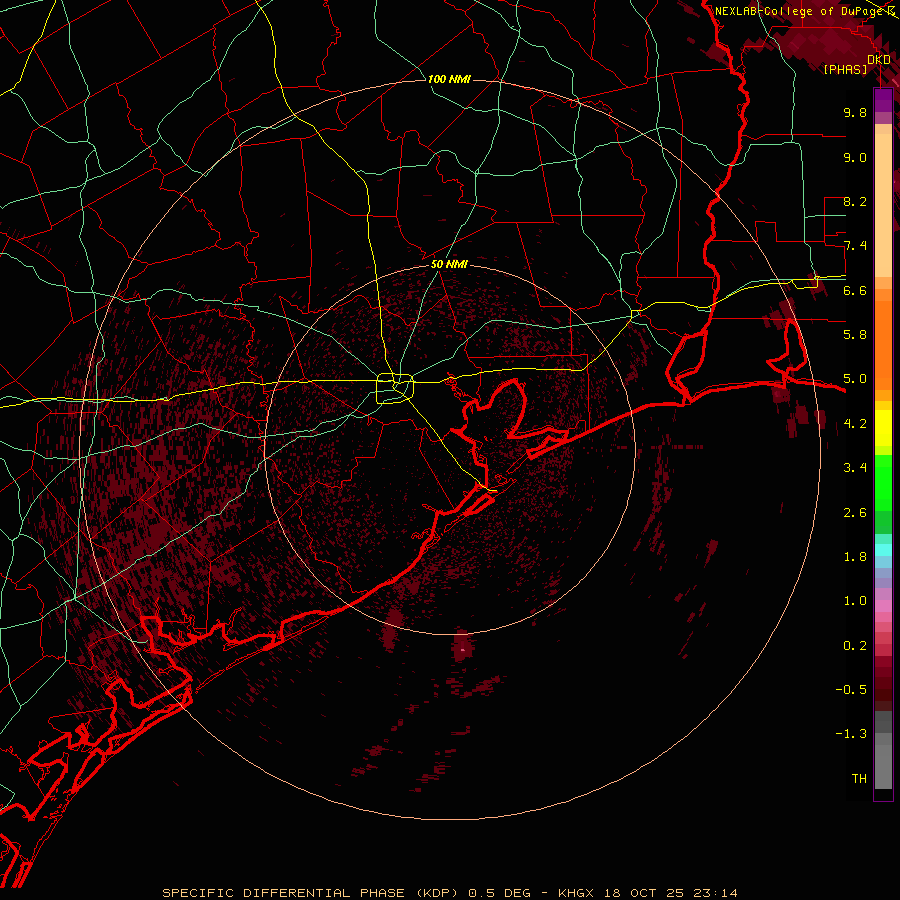Click the -0.5 value on the color scale
The image size is (900, 900).
[x=851, y=690]
